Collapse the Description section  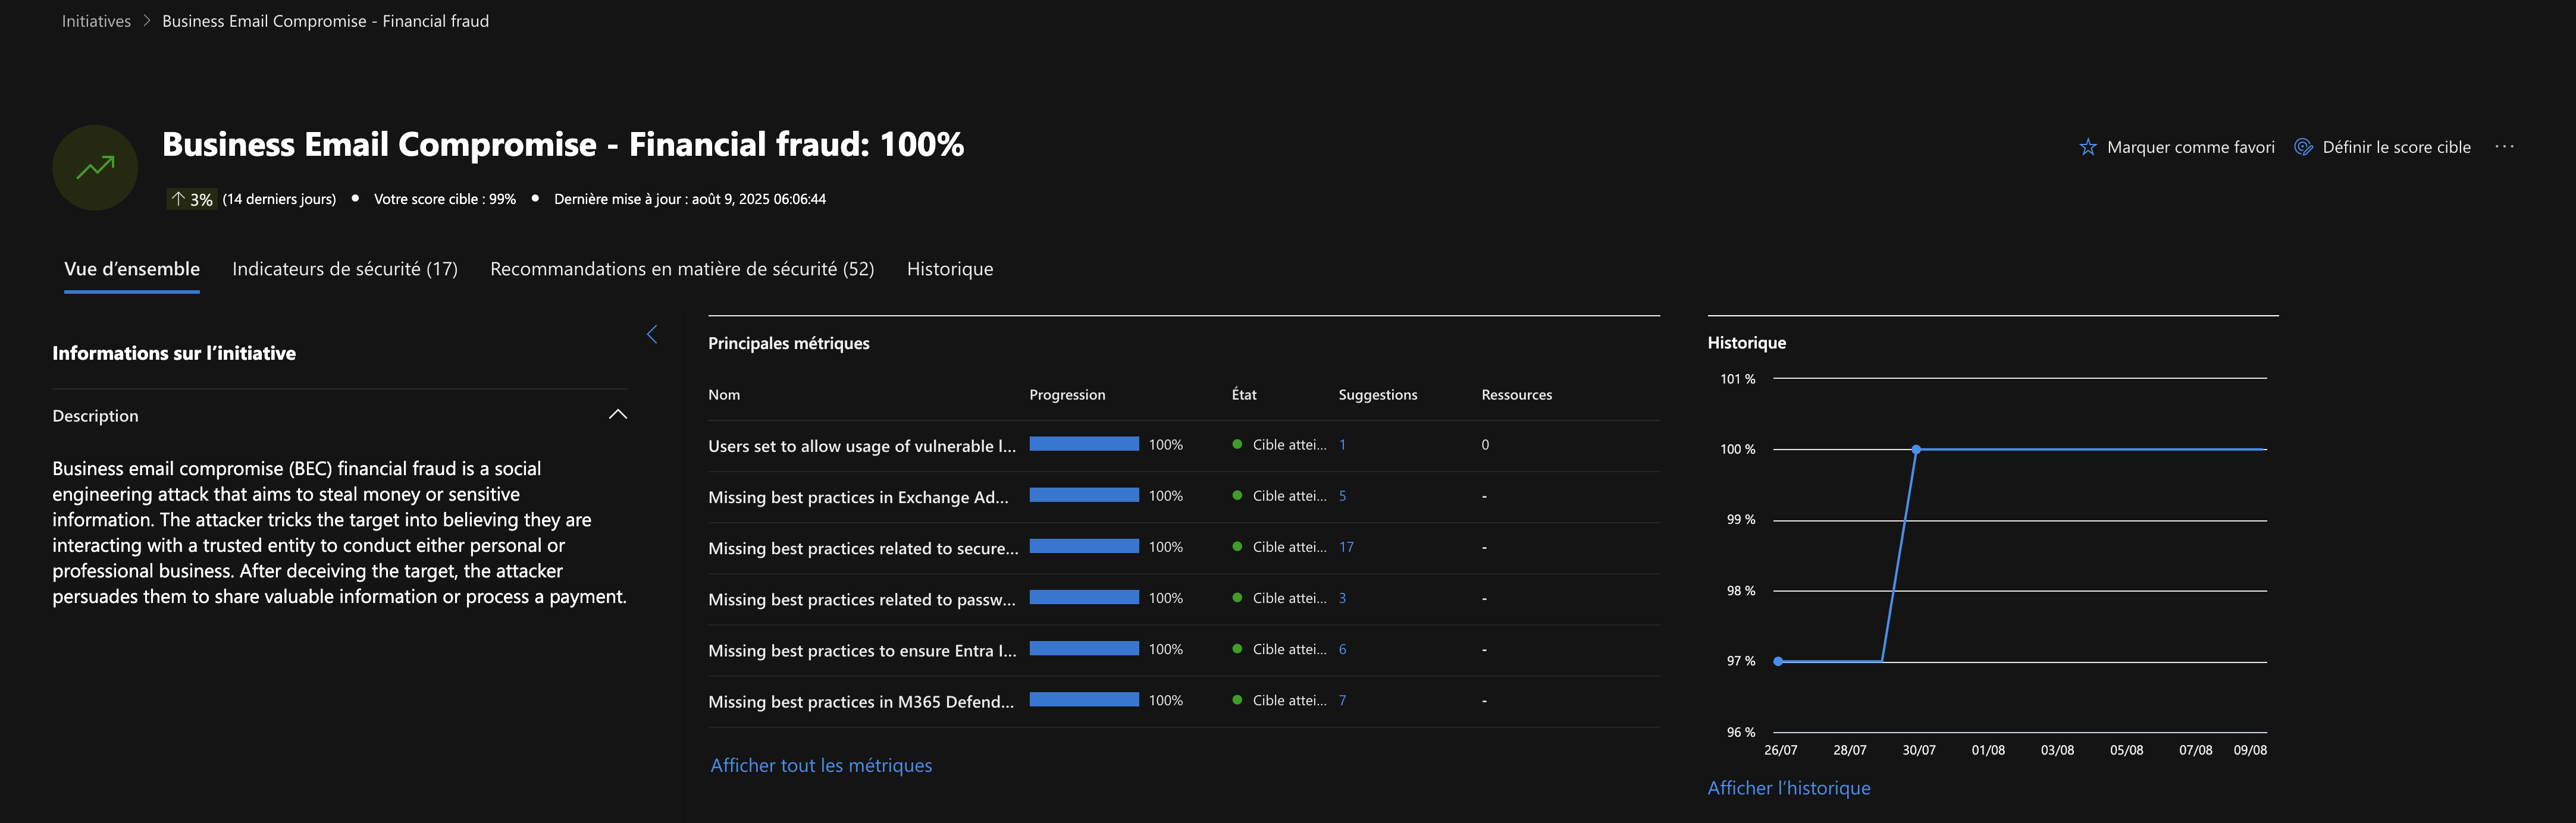tap(617, 415)
